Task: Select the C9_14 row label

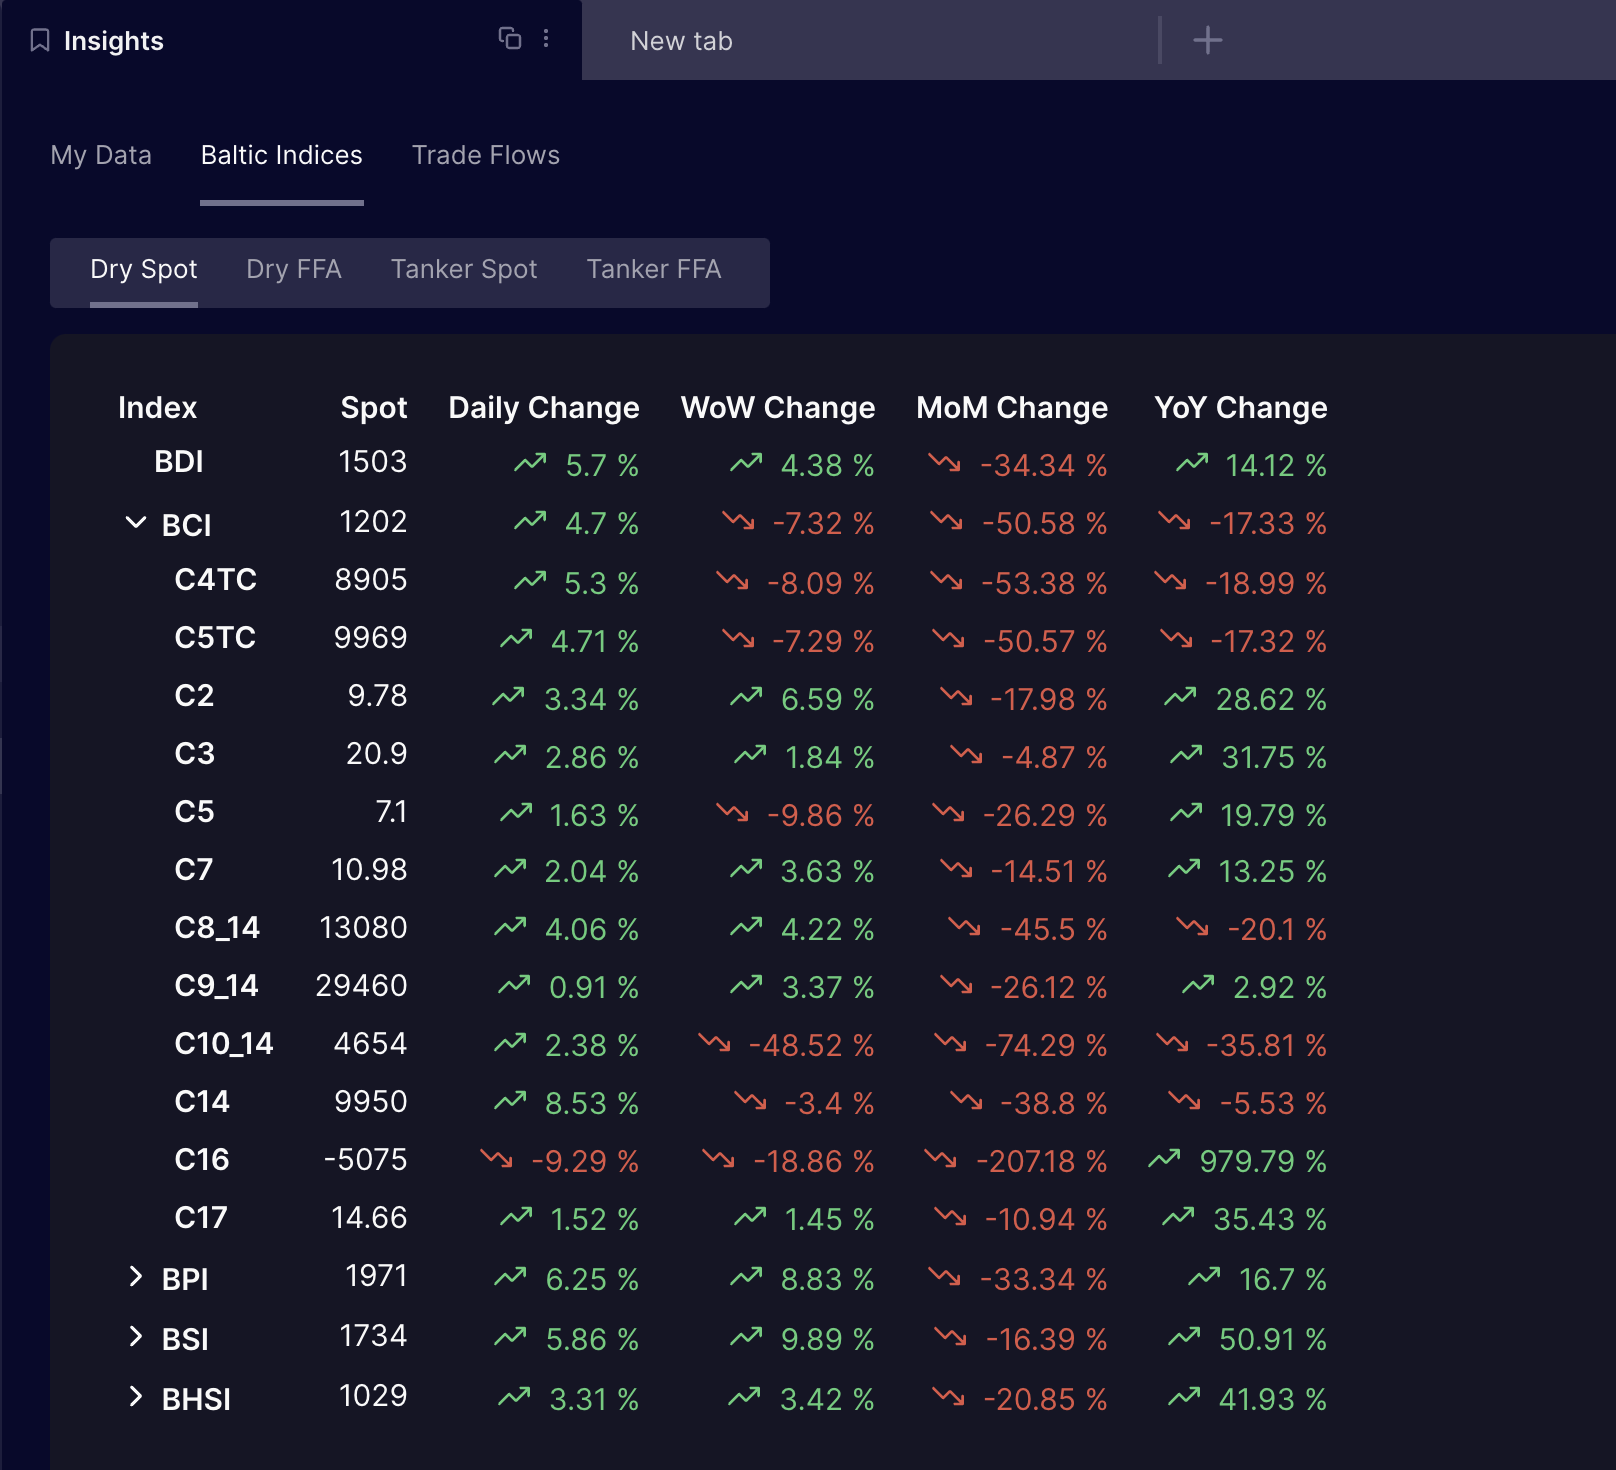Action: point(216,986)
